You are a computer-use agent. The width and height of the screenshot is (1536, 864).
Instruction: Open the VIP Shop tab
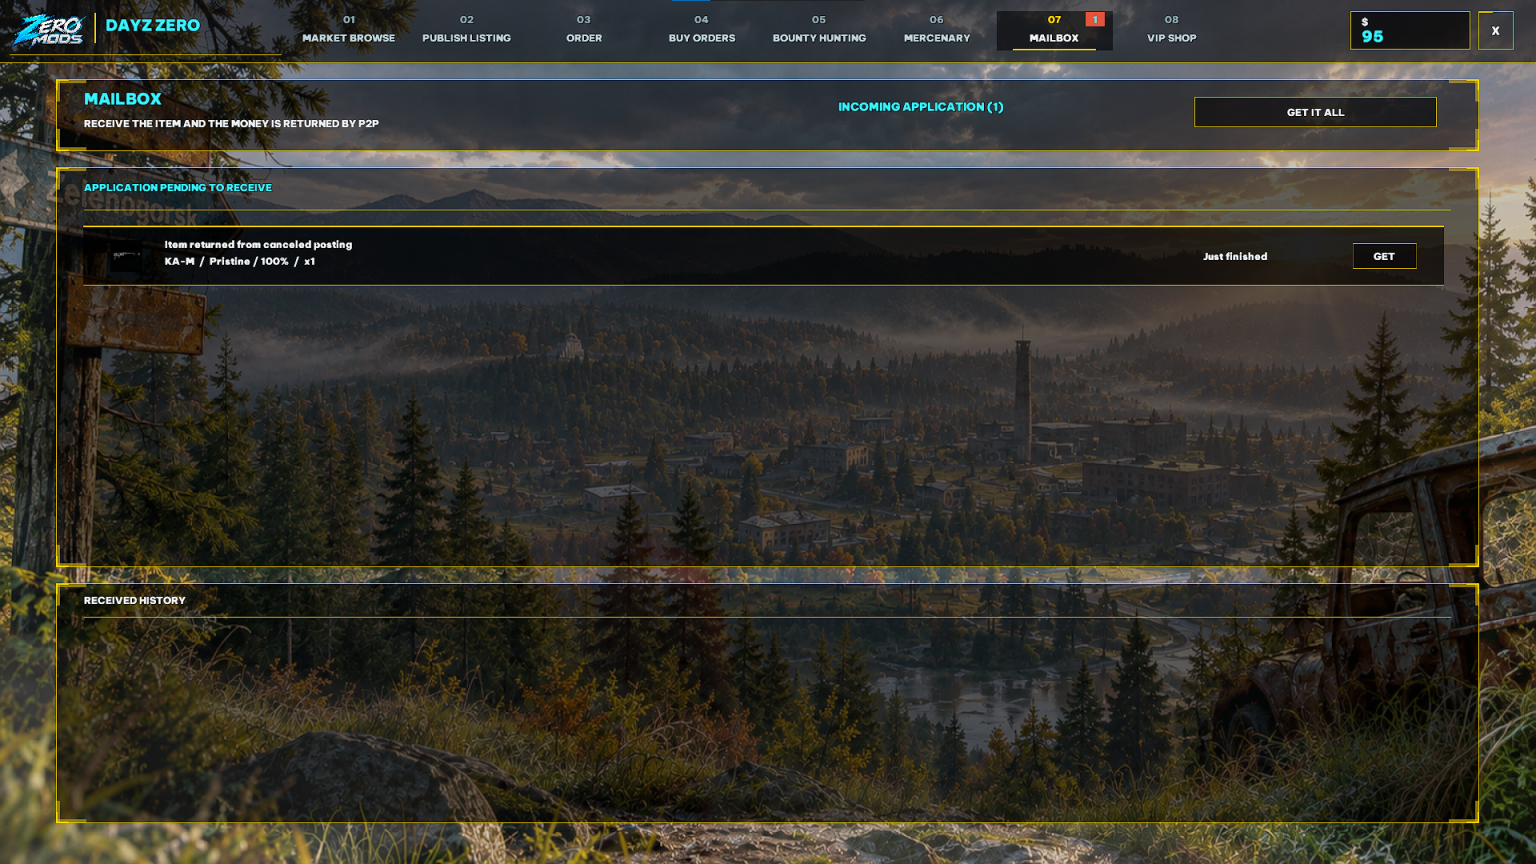[x=1172, y=30]
